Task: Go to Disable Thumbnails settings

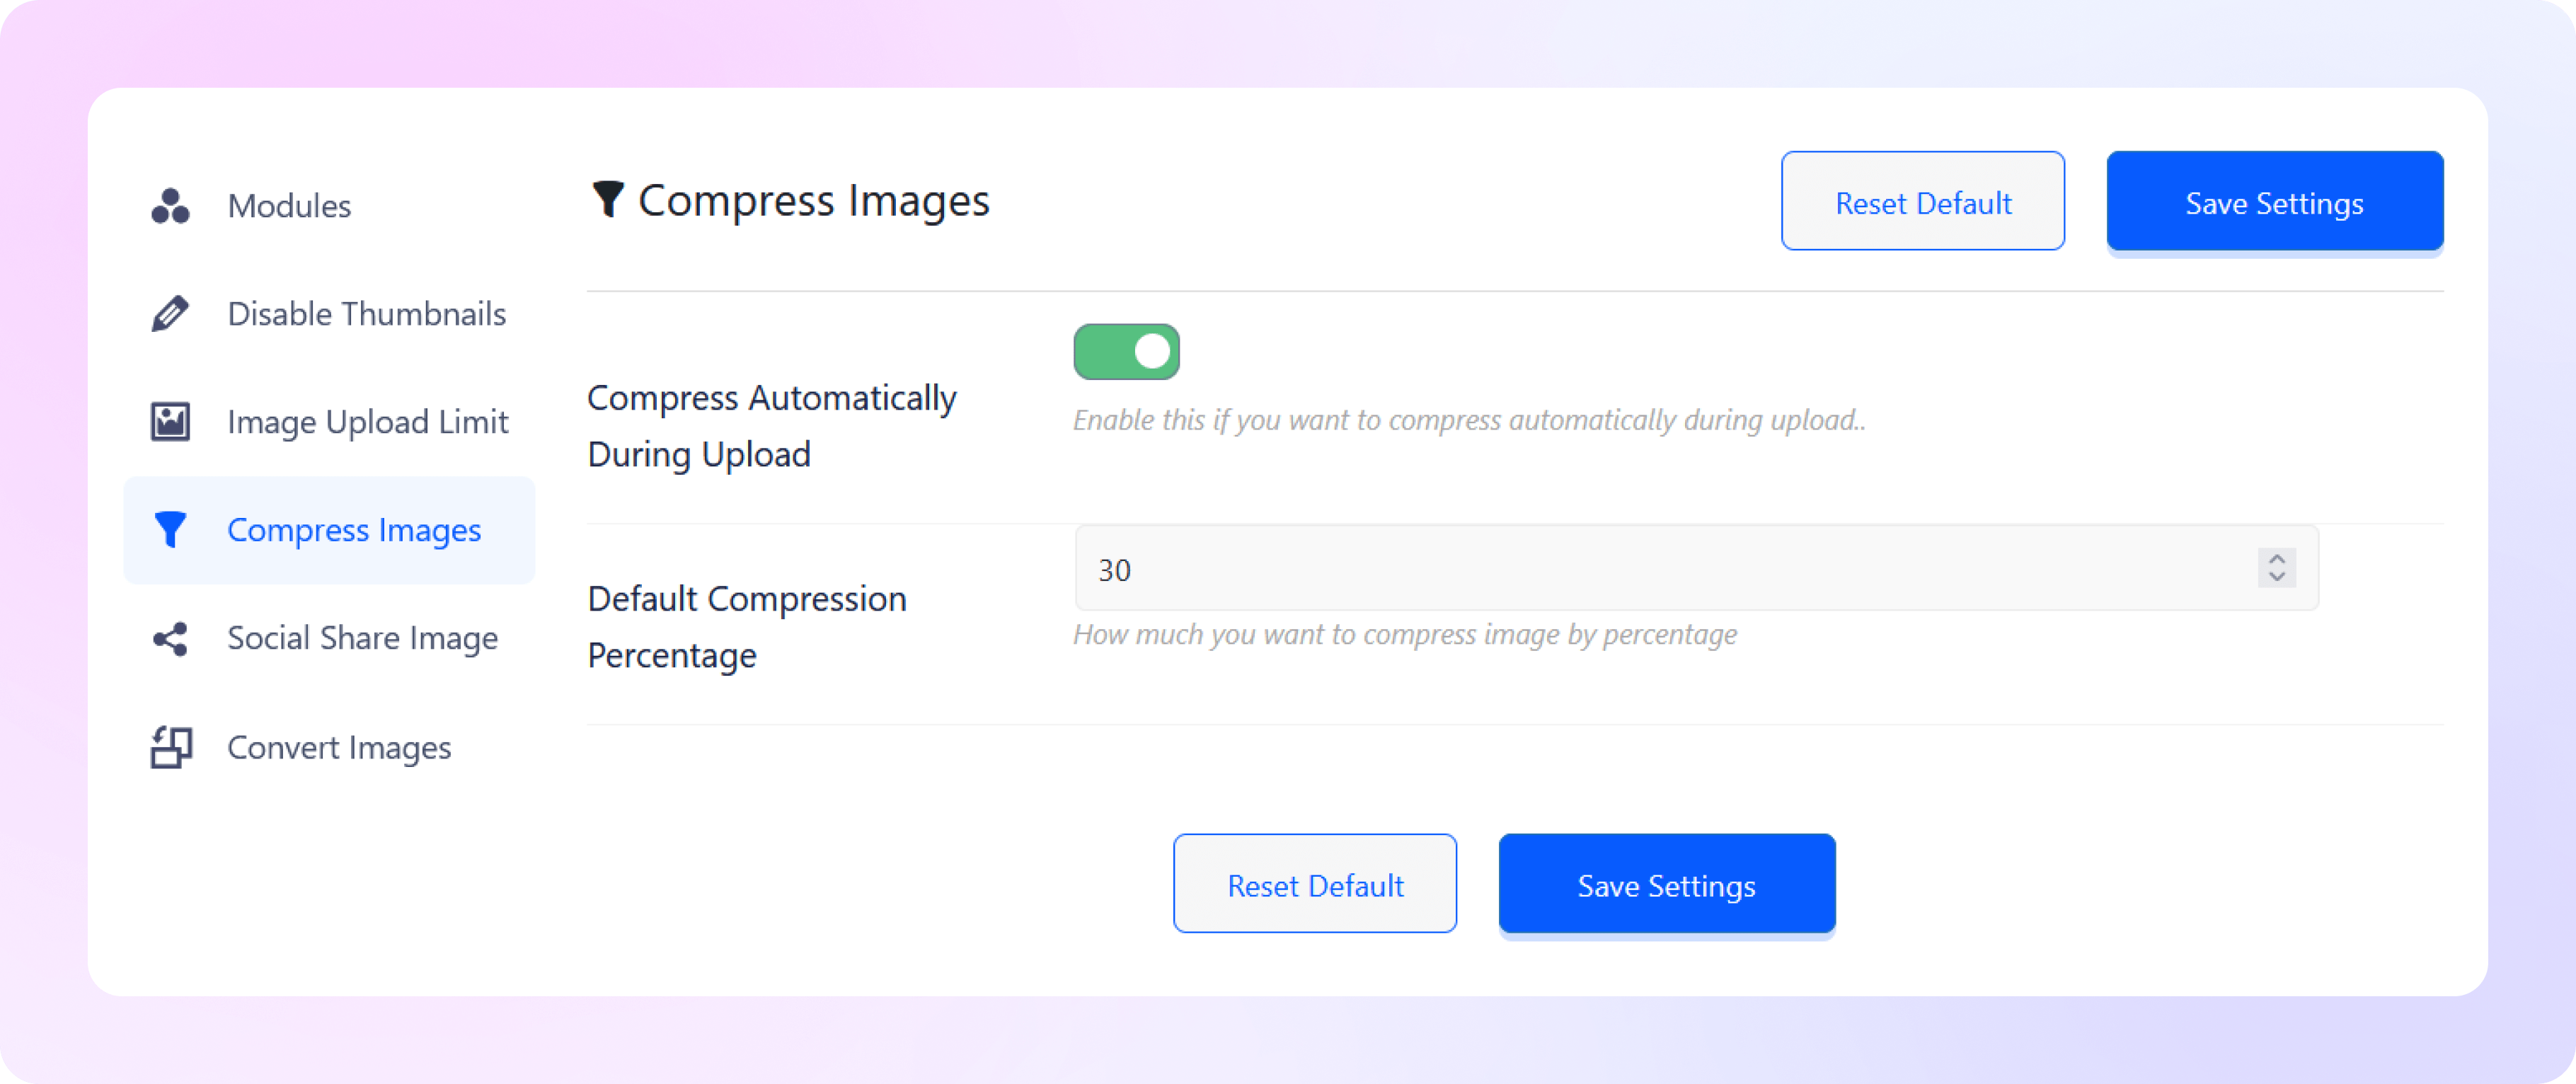Action: (x=329, y=314)
